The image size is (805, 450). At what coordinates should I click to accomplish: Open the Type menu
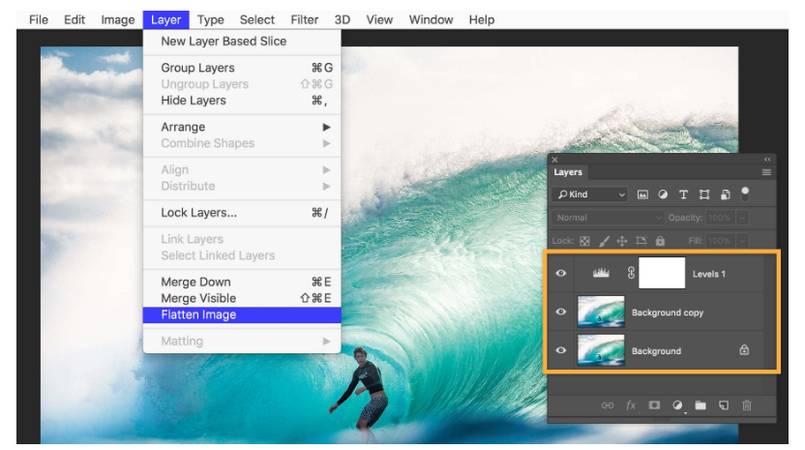click(210, 19)
